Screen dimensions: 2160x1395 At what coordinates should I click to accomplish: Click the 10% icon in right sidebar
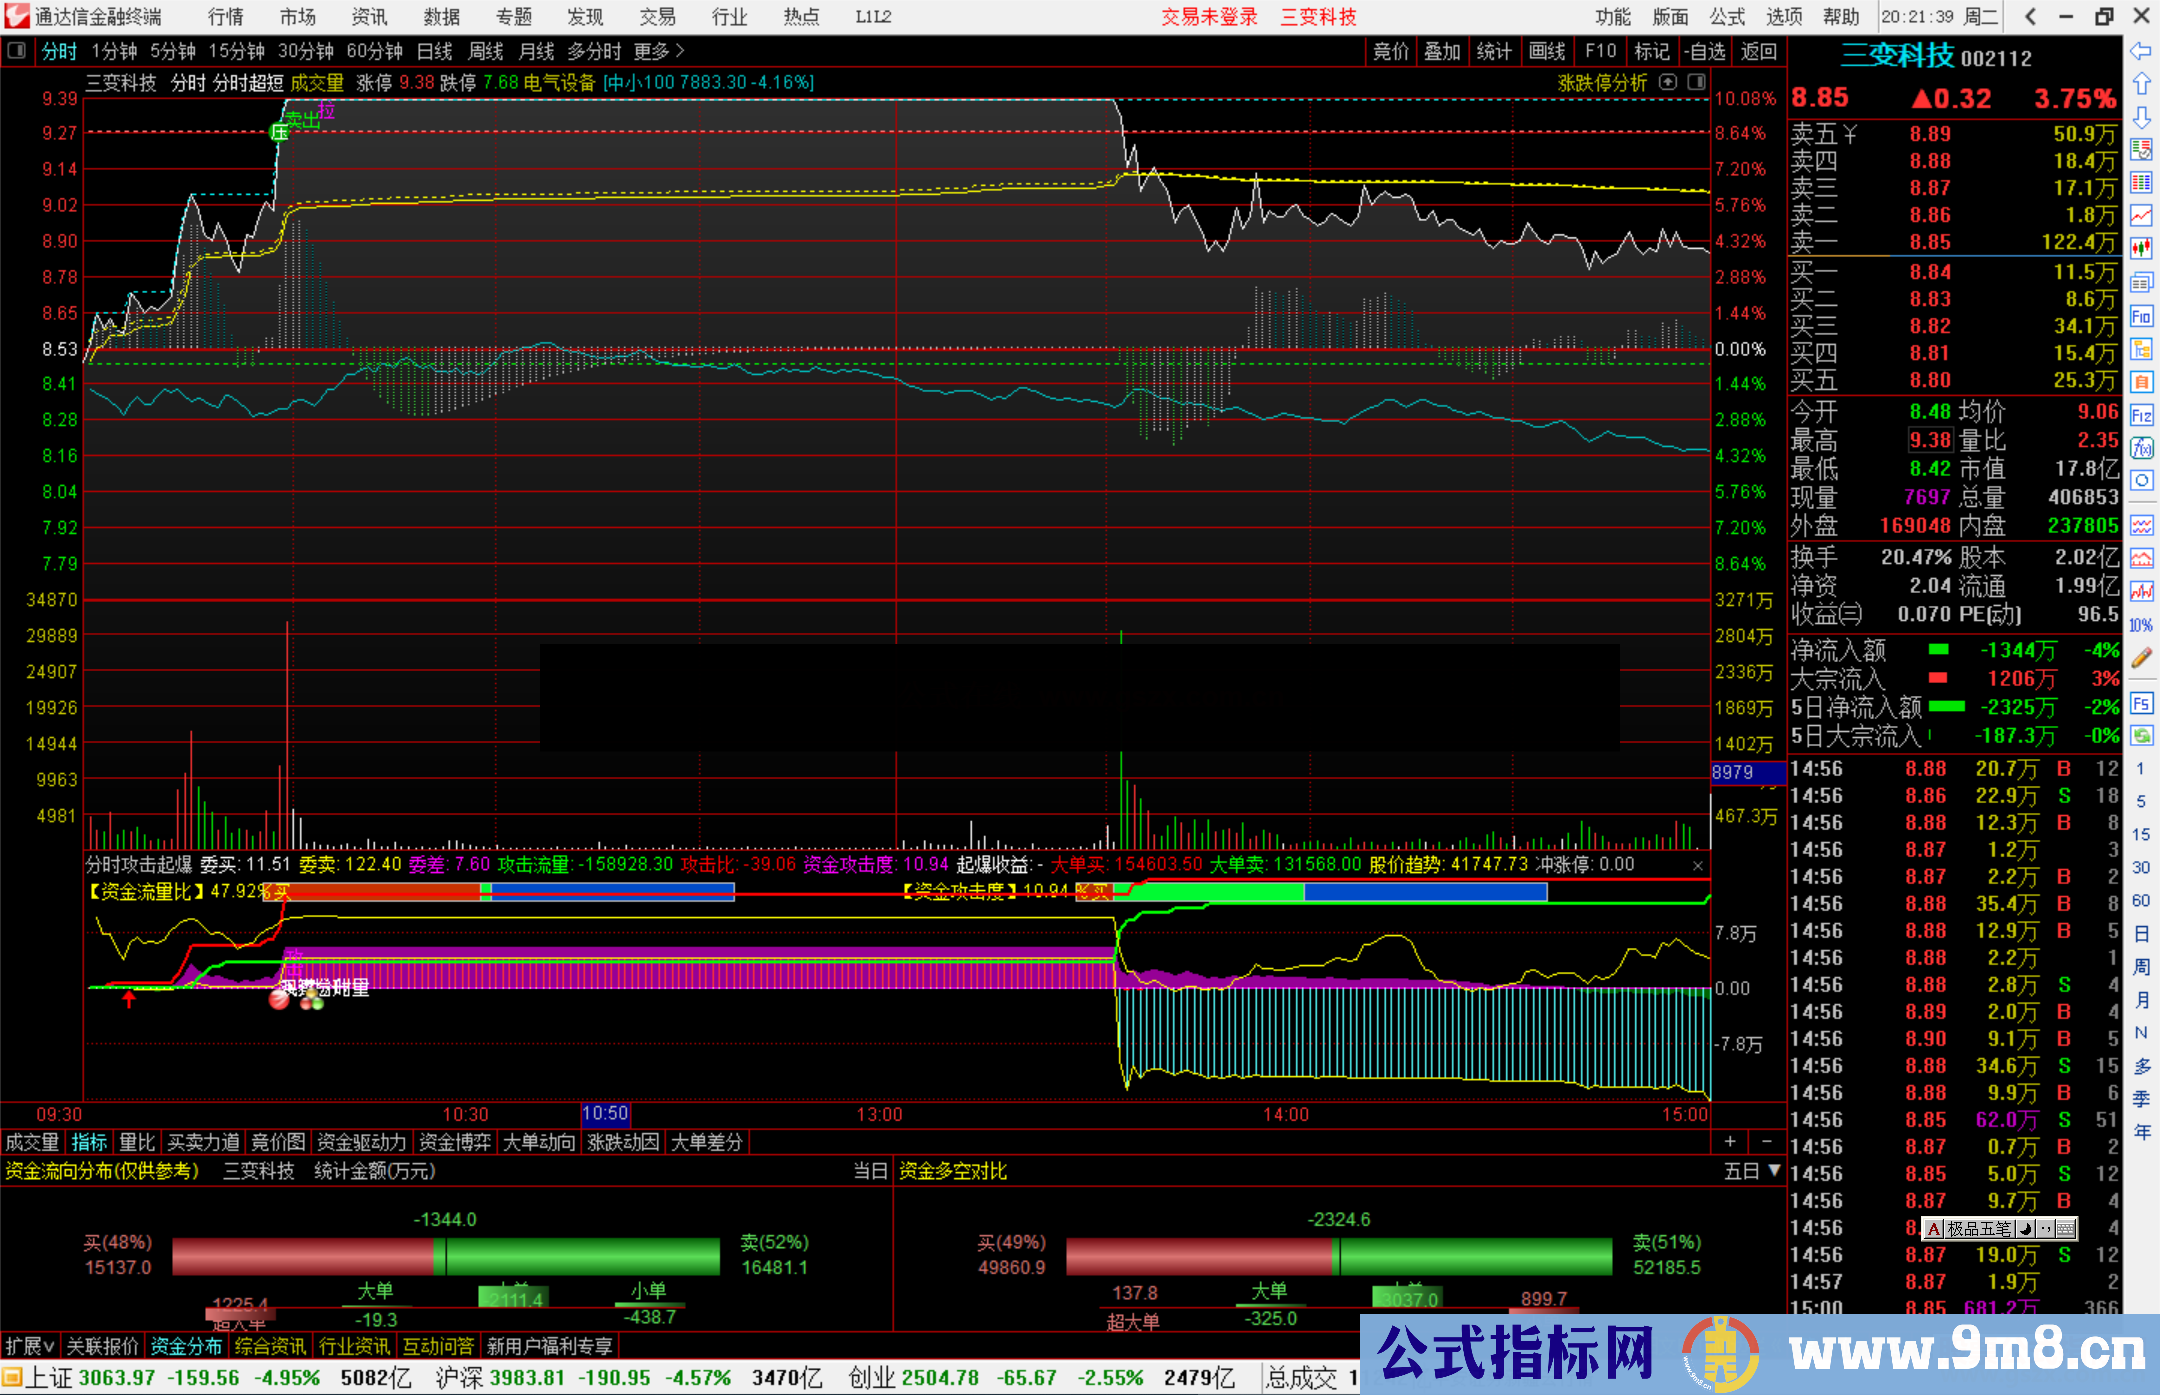pos(2141,625)
